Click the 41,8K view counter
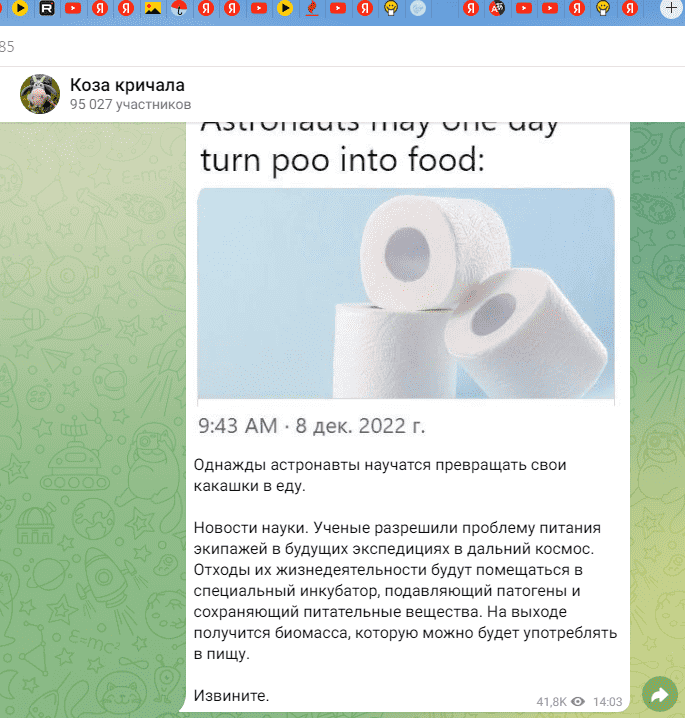 point(551,702)
